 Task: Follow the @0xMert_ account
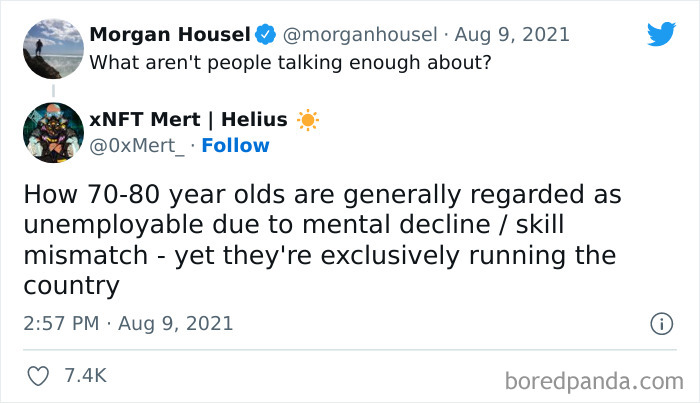coord(235,146)
